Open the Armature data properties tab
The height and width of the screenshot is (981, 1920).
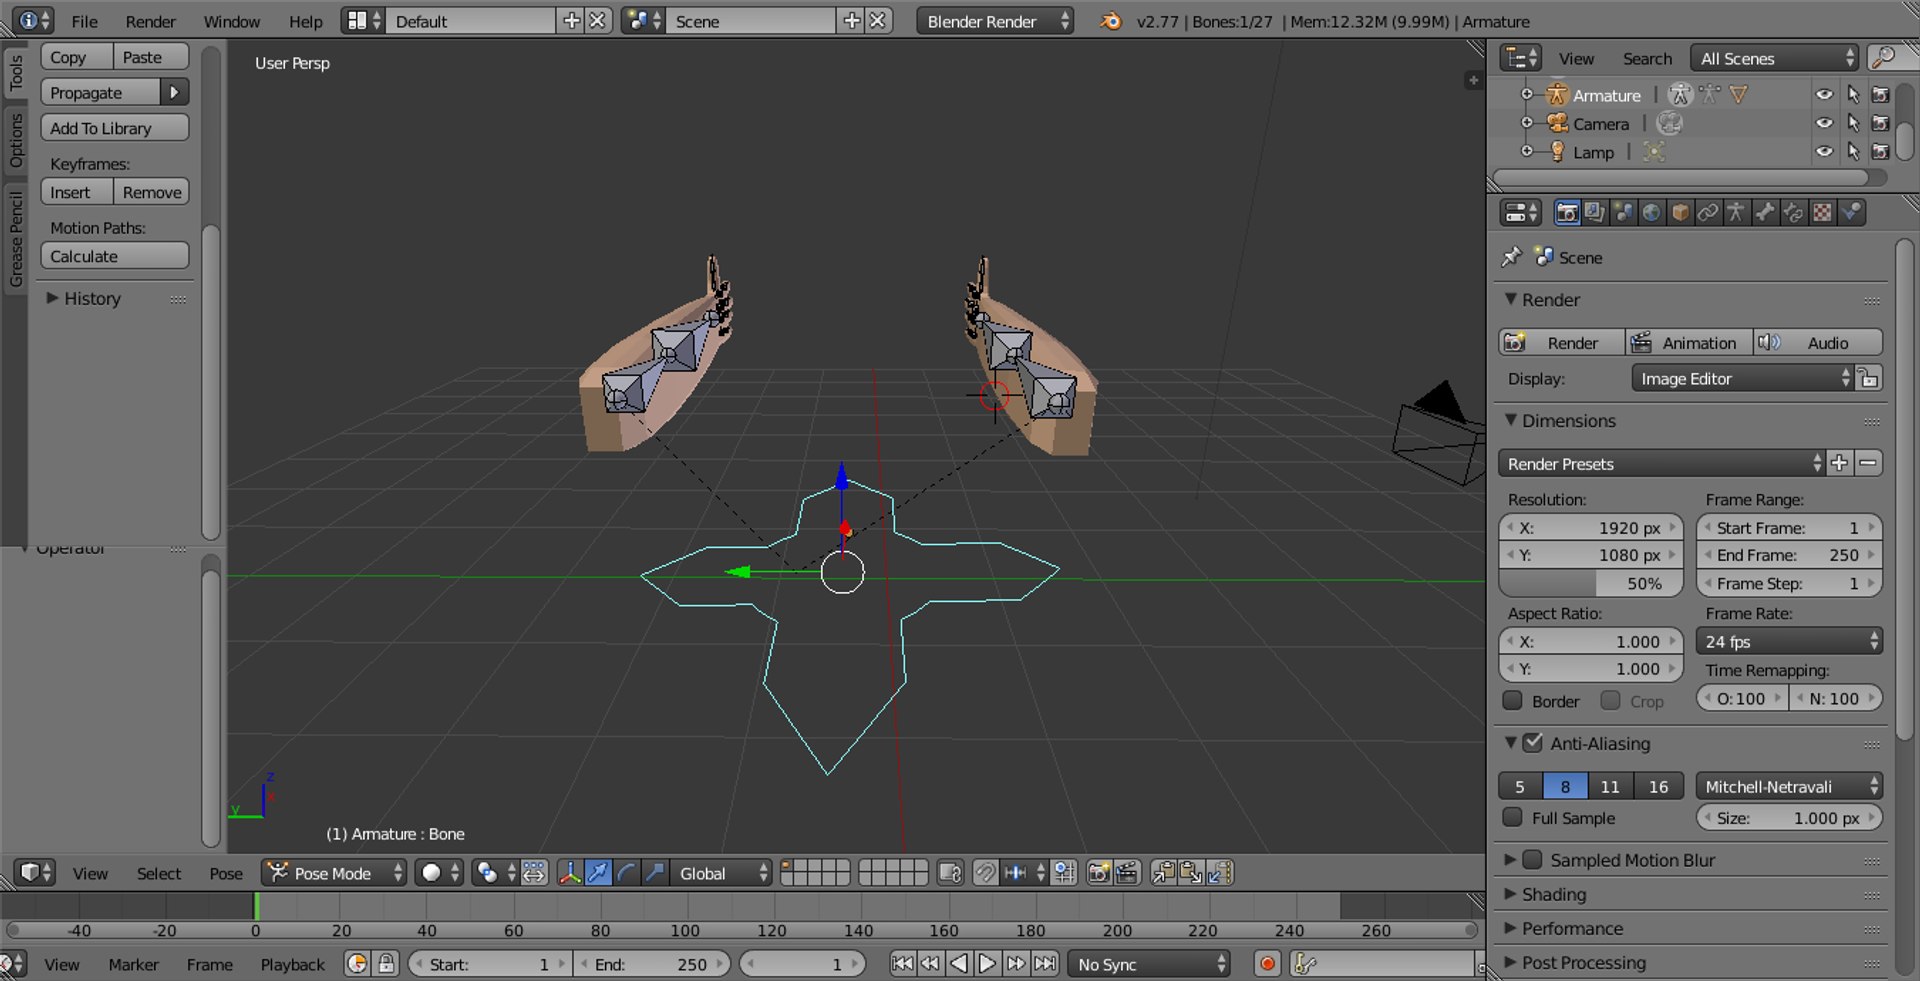(1736, 212)
